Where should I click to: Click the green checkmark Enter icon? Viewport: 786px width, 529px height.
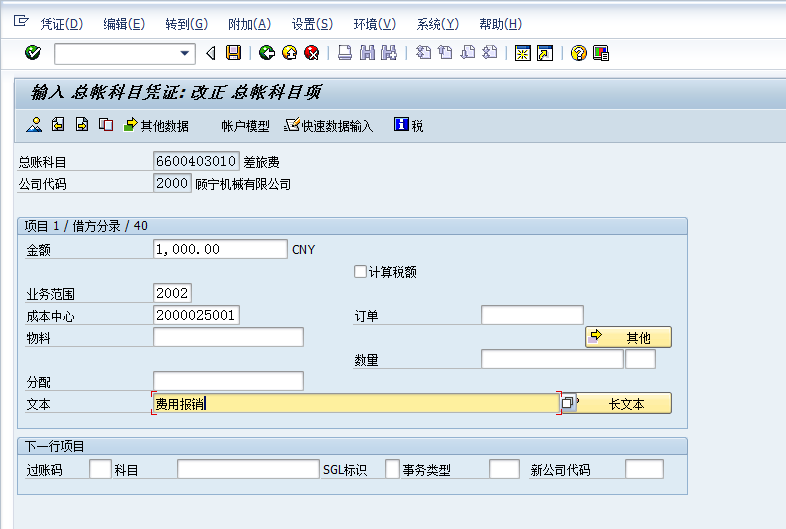(x=33, y=53)
